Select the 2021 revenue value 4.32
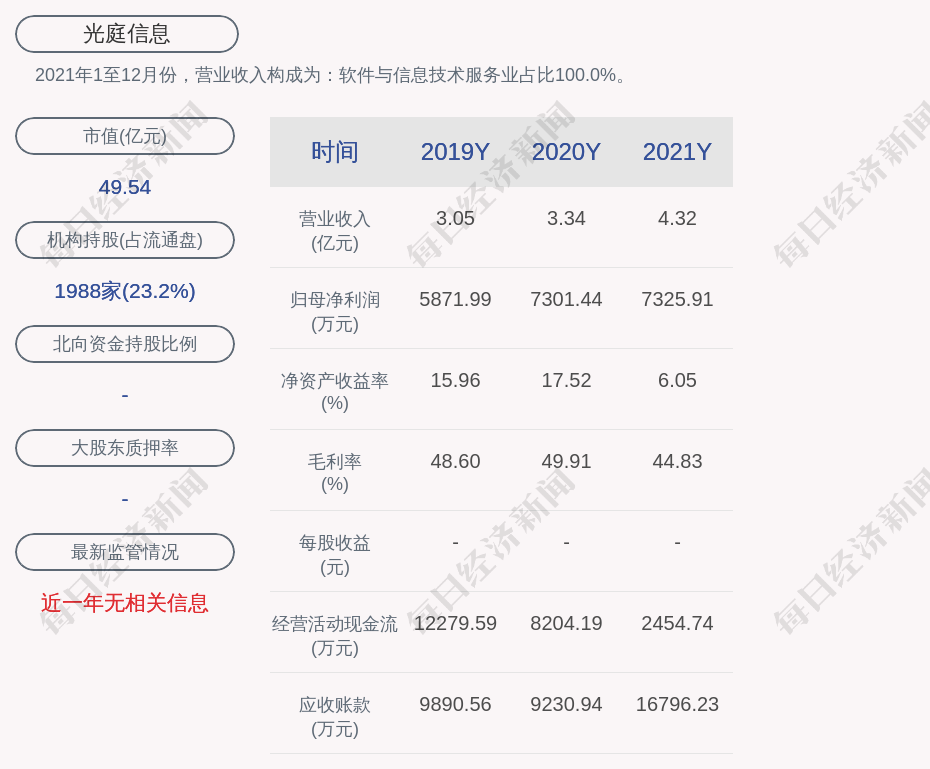930x769 pixels. [x=677, y=218]
